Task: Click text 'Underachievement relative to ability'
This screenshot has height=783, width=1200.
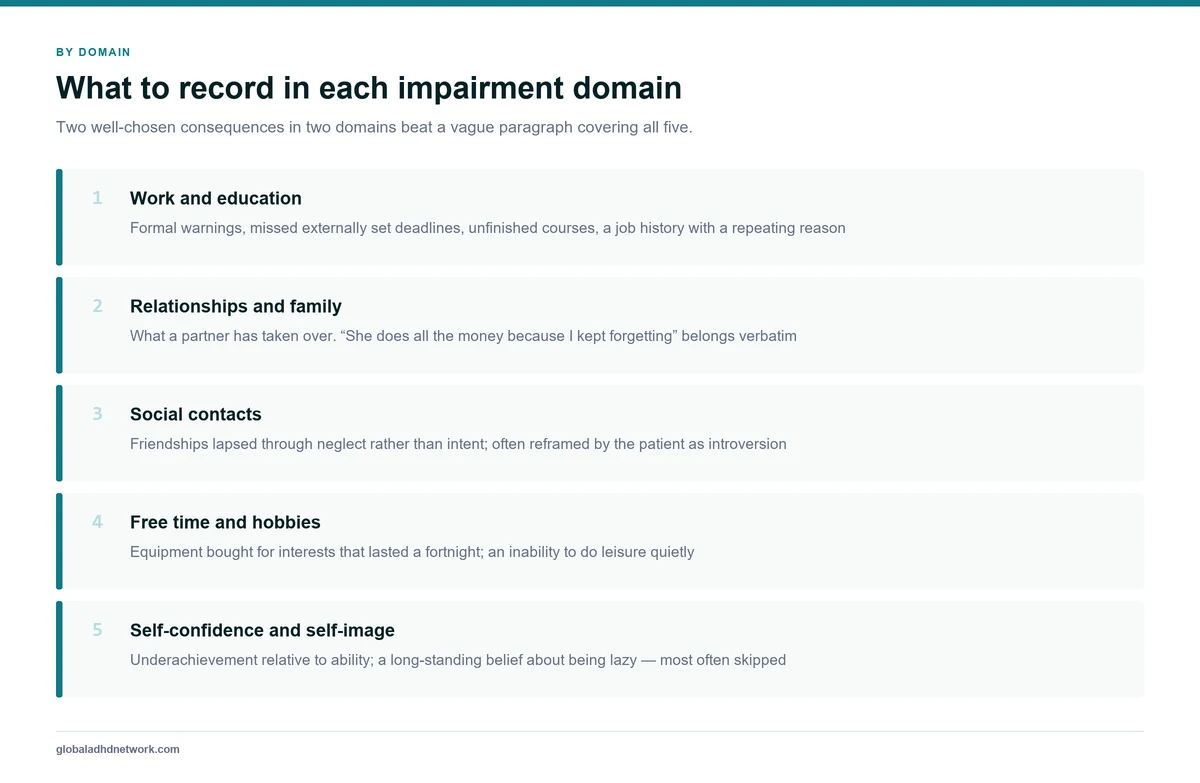Action: tap(251, 660)
